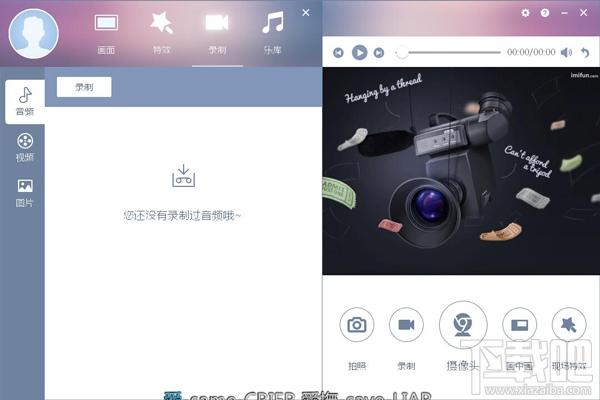Enable 画中画 picture-in-picture mode

pyautogui.click(x=519, y=325)
